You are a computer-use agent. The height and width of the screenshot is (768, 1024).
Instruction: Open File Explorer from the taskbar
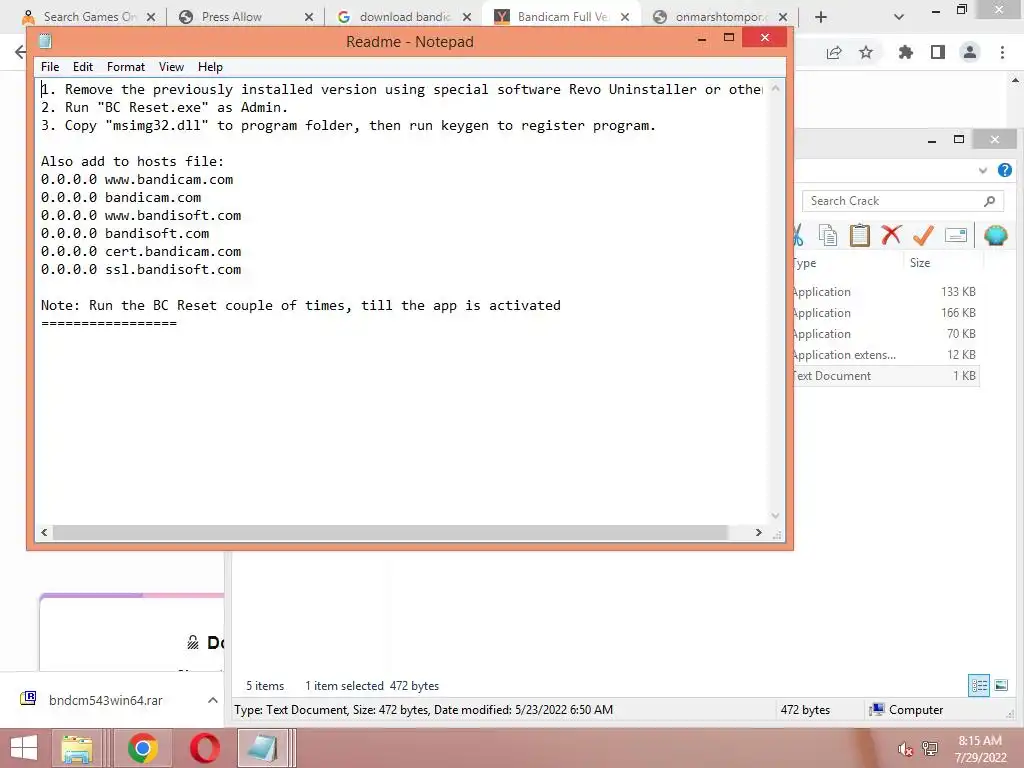(76, 748)
